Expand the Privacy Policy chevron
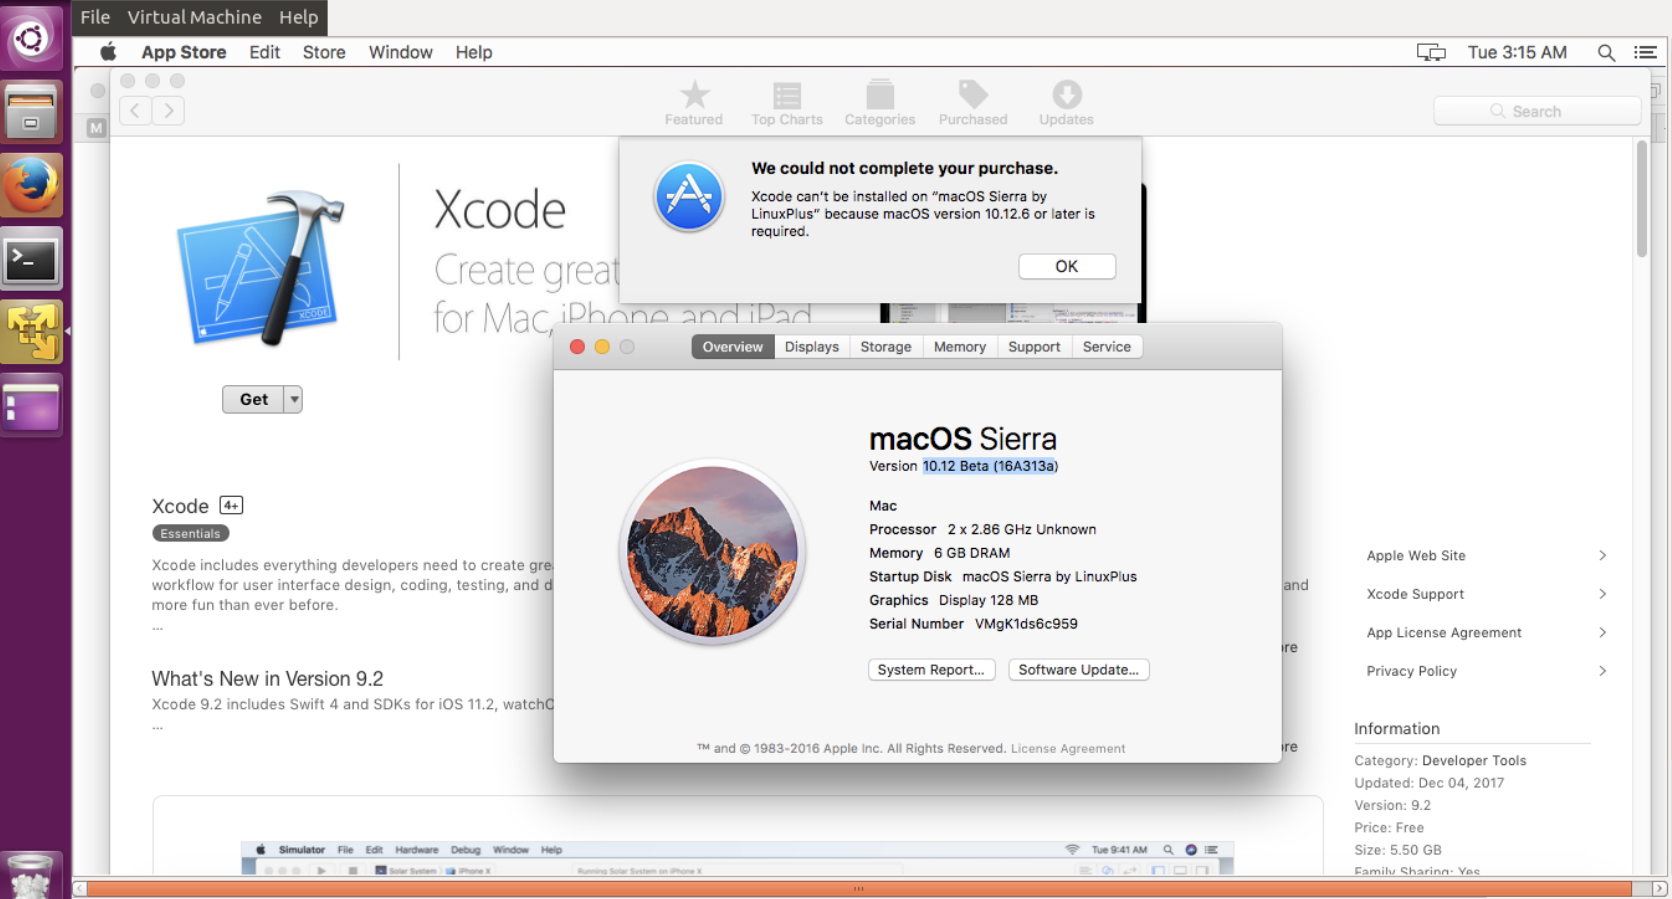The height and width of the screenshot is (899, 1672). (1602, 671)
